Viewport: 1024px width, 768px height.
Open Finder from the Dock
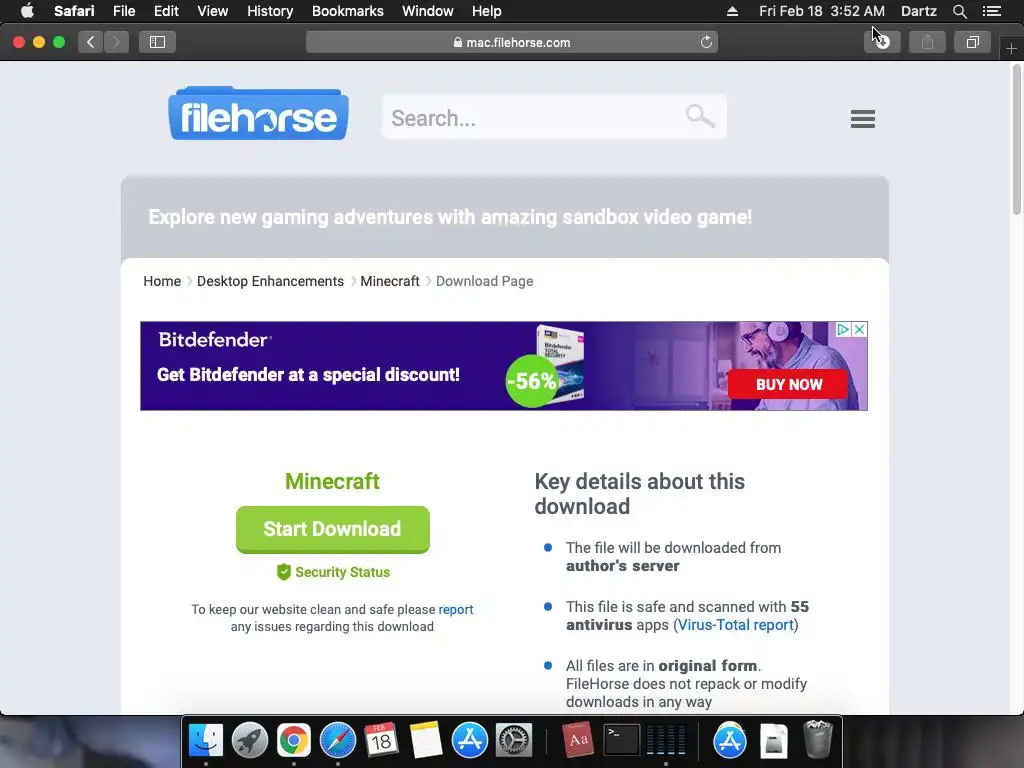tap(206, 741)
